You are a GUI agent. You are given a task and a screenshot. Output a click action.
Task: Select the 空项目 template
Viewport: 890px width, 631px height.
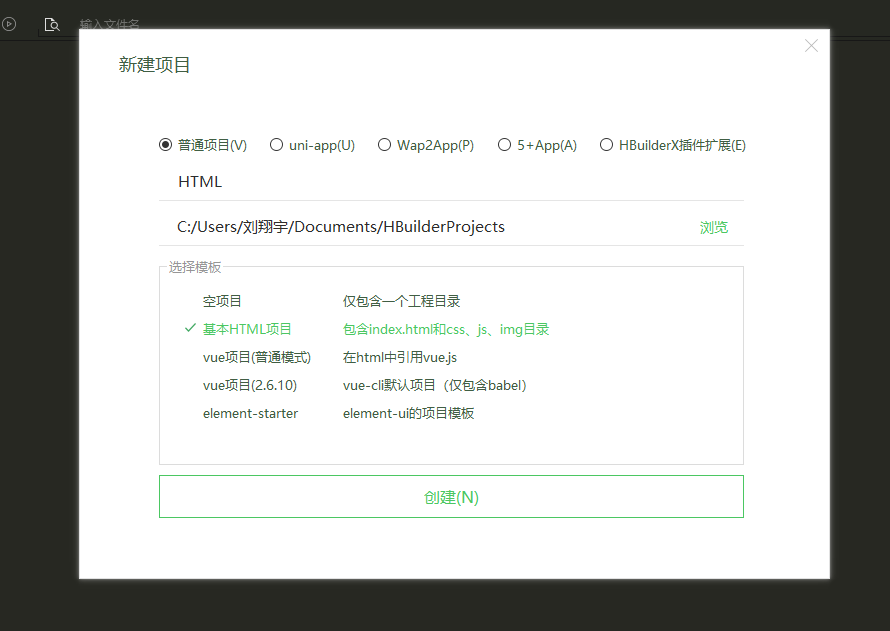click(x=222, y=301)
